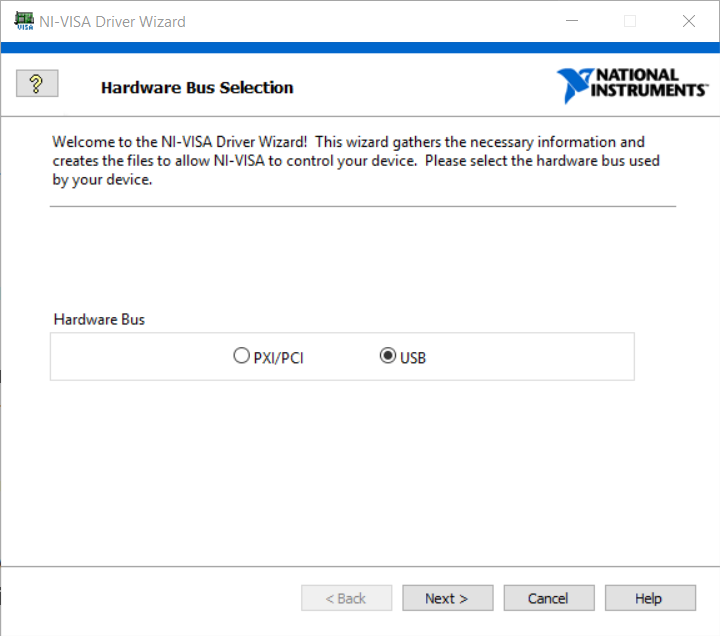Viewport: 720px width, 636px height.
Task: Click the USB option label text
Action: [x=413, y=358]
